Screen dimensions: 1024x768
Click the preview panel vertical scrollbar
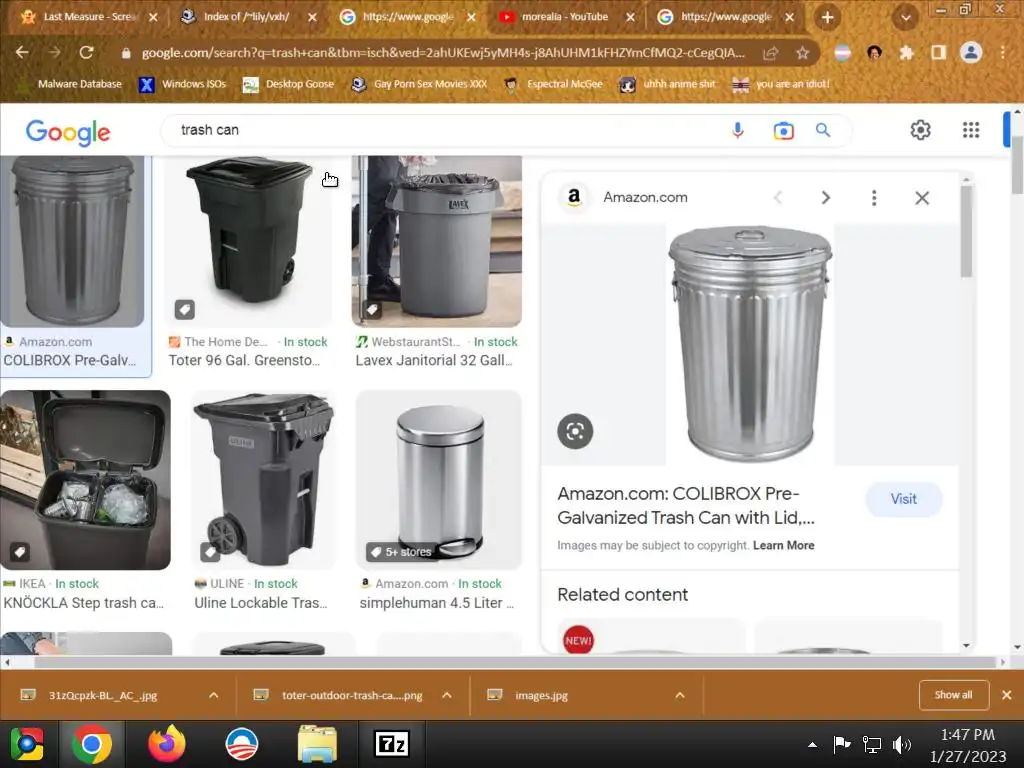(x=967, y=230)
